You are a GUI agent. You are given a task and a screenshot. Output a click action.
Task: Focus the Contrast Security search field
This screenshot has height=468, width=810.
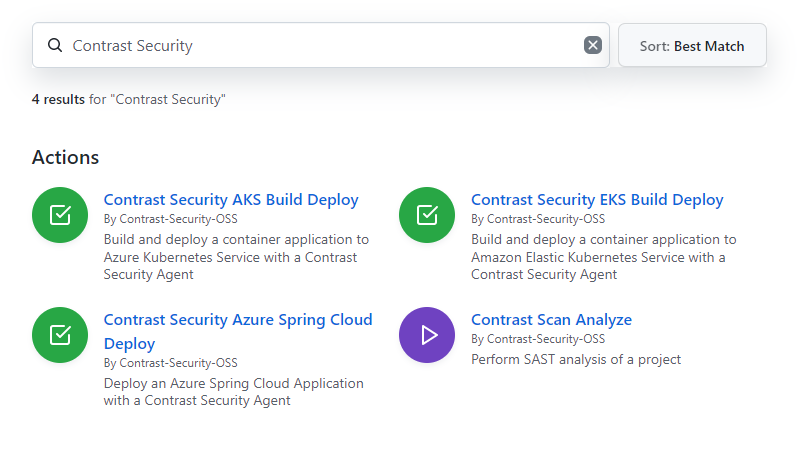(321, 45)
